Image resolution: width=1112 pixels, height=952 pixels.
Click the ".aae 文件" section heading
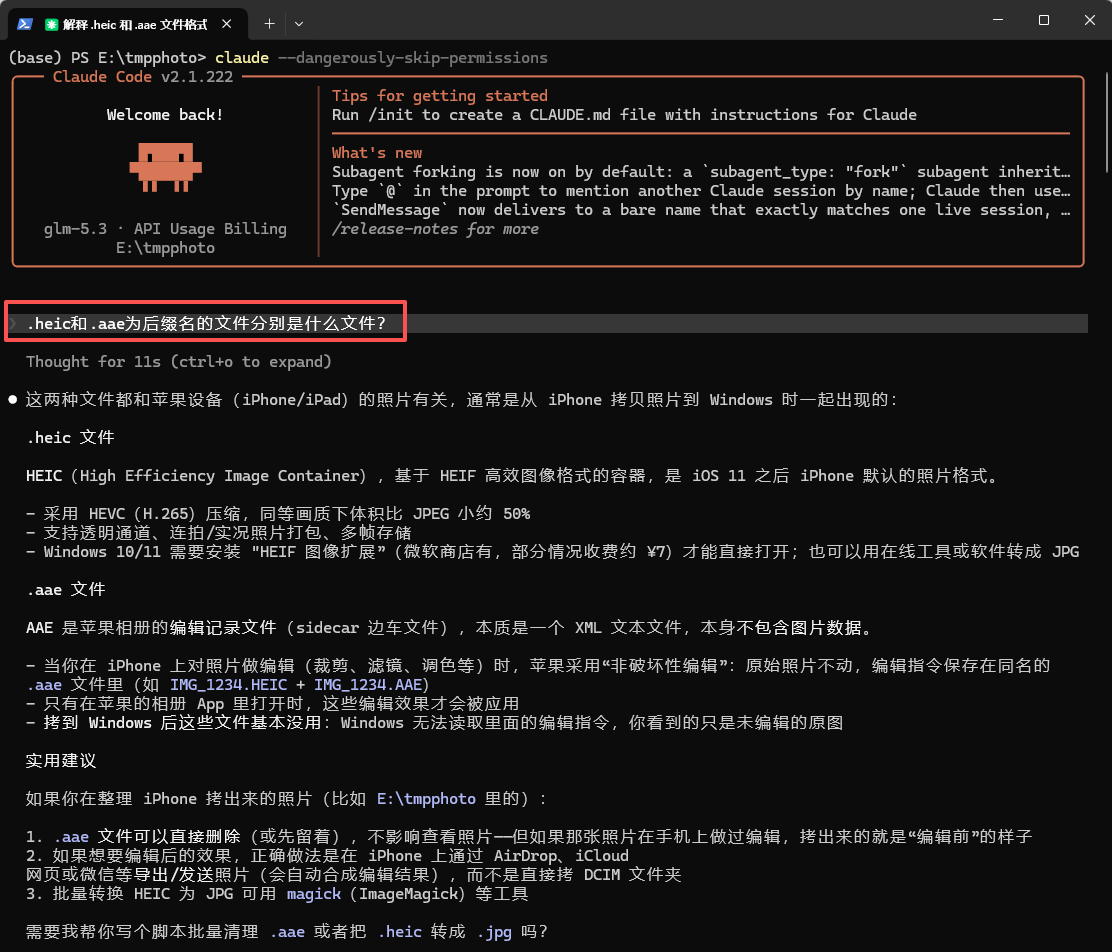(x=66, y=590)
